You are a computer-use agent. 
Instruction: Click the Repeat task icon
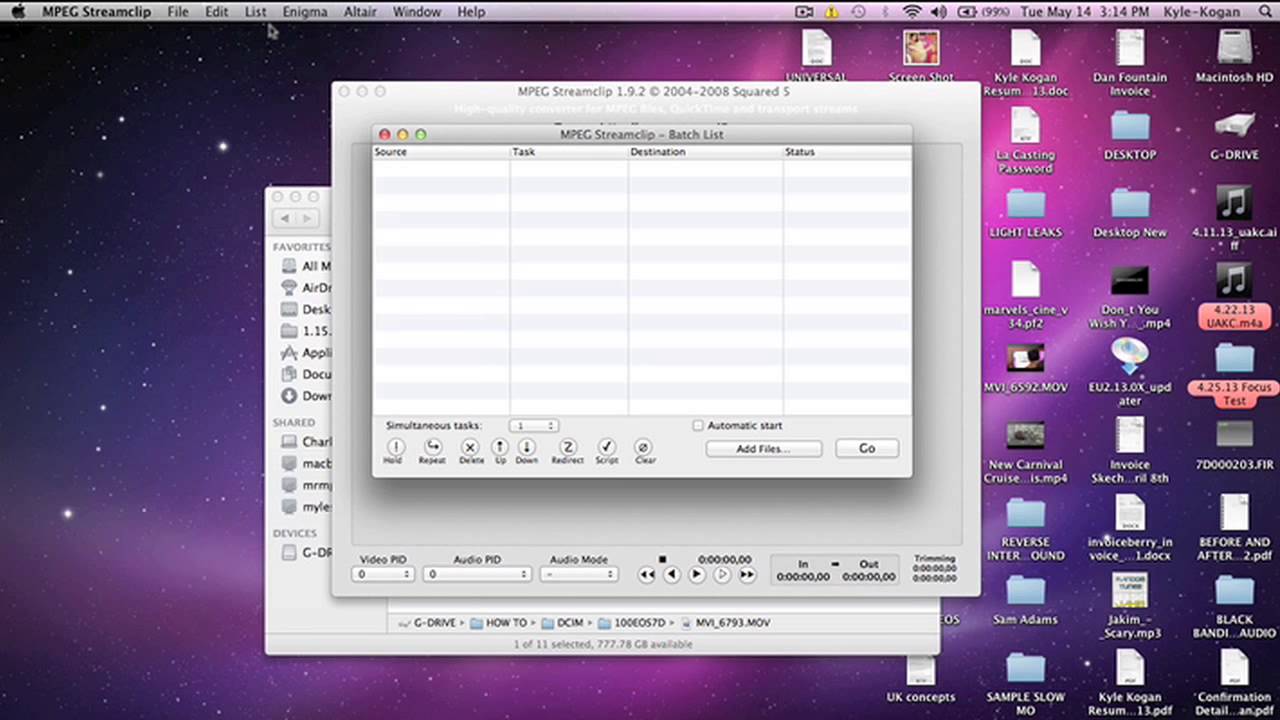coord(432,448)
